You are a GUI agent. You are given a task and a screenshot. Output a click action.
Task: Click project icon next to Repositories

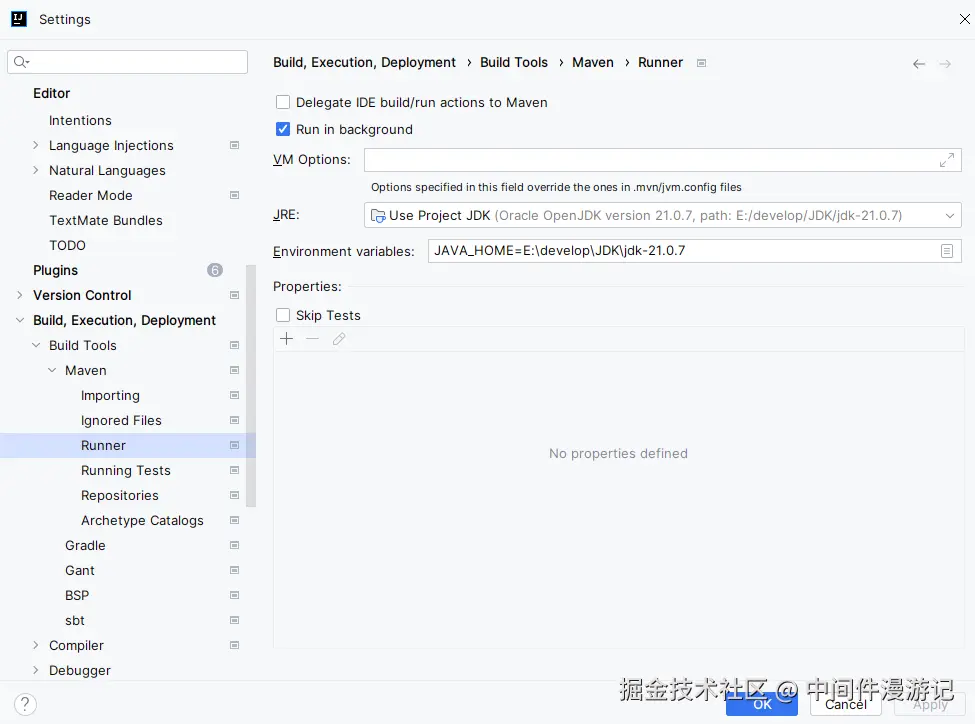234,495
